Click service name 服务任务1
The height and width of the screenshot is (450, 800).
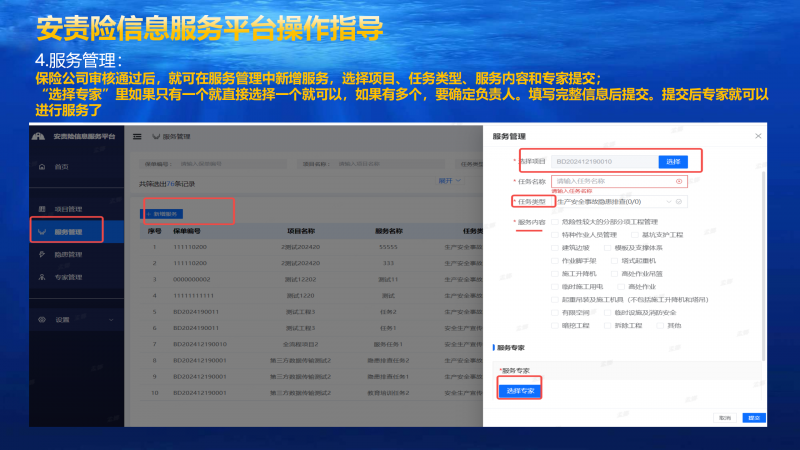click(388, 344)
